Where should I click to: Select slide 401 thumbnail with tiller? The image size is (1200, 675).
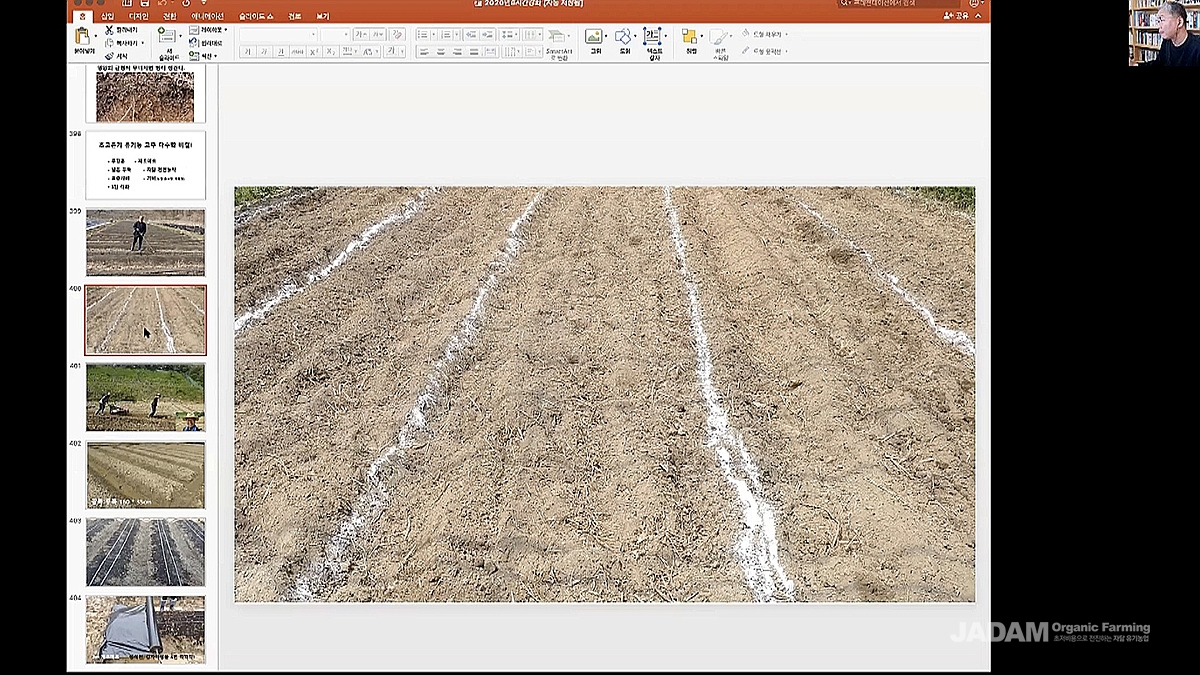point(145,397)
